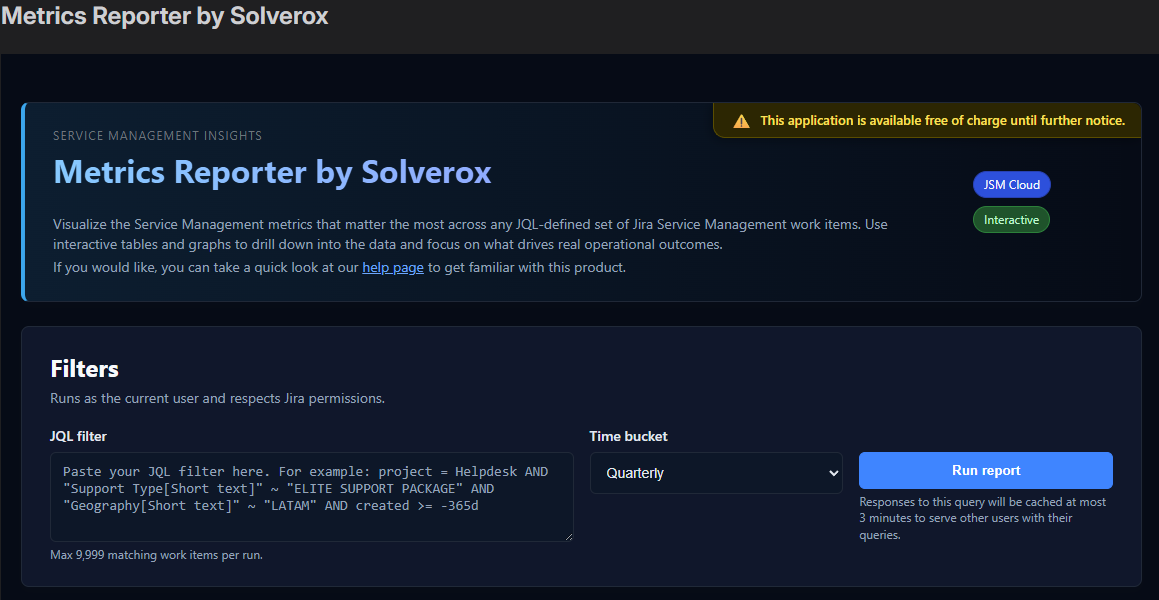This screenshot has width=1159, height=600.
Task: Select the green Interactive badge
Action: click(x=1011, y=219)
